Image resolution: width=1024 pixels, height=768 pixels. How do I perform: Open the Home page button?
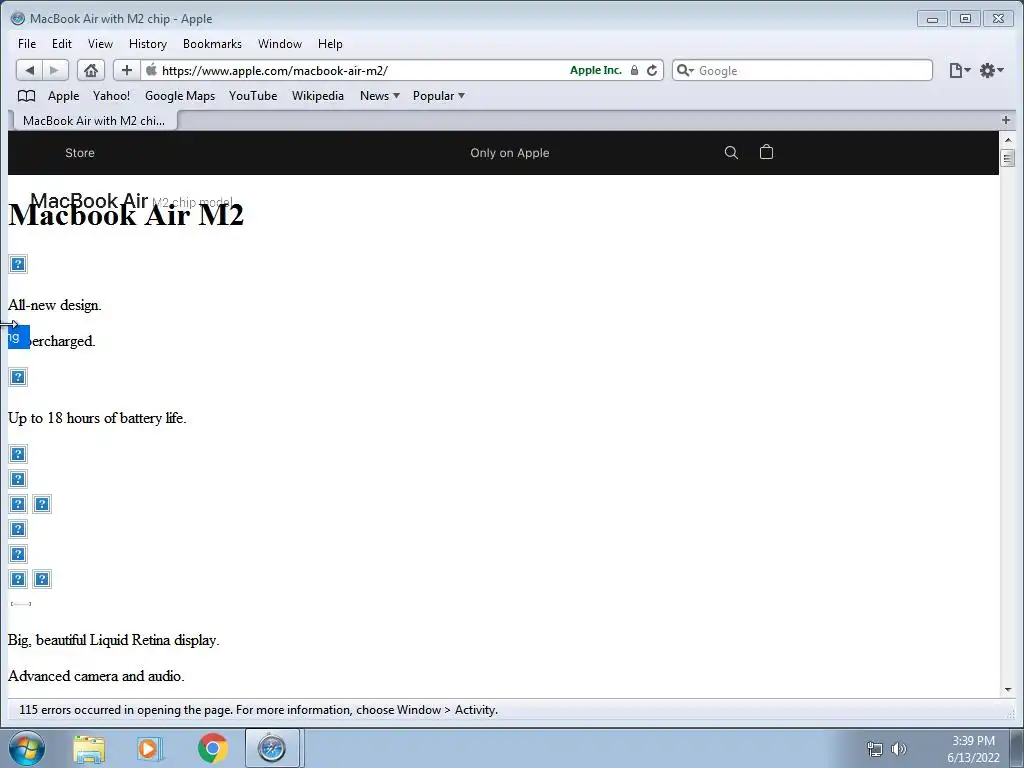coord(91,71)
